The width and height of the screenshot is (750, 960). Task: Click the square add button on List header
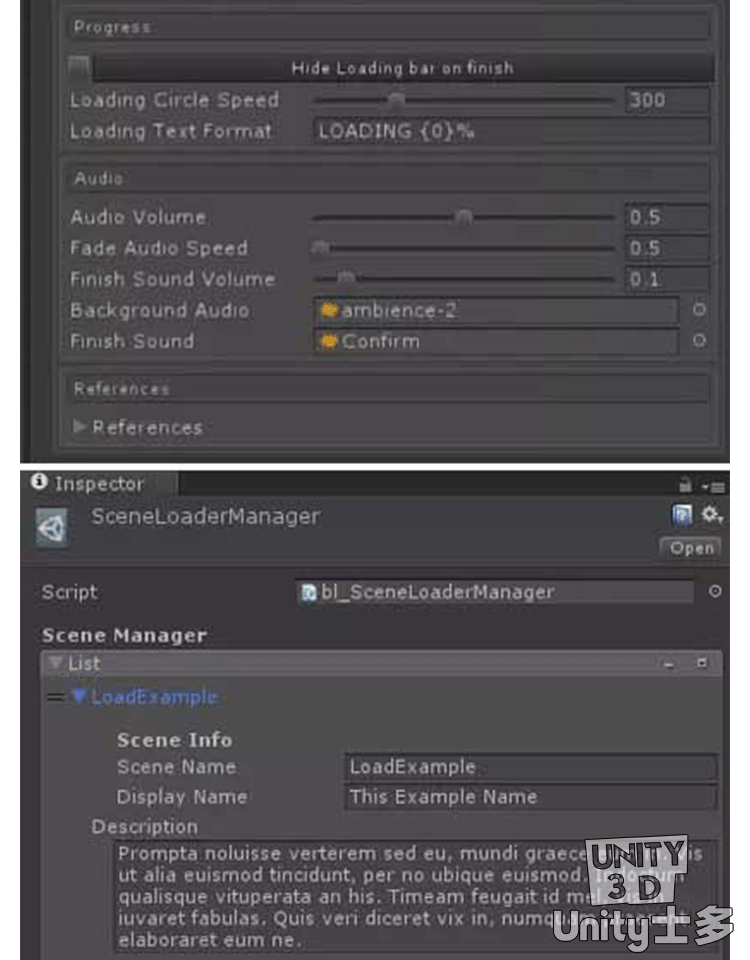pyautogui.click(x=702, y=663)
